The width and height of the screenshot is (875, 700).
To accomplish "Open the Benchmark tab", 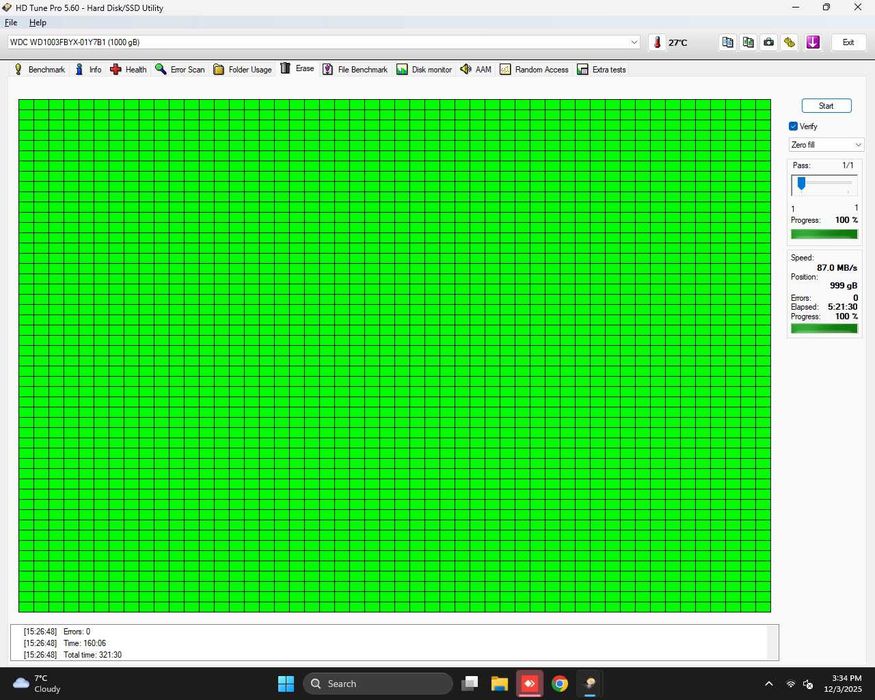I will pos(40,69).
